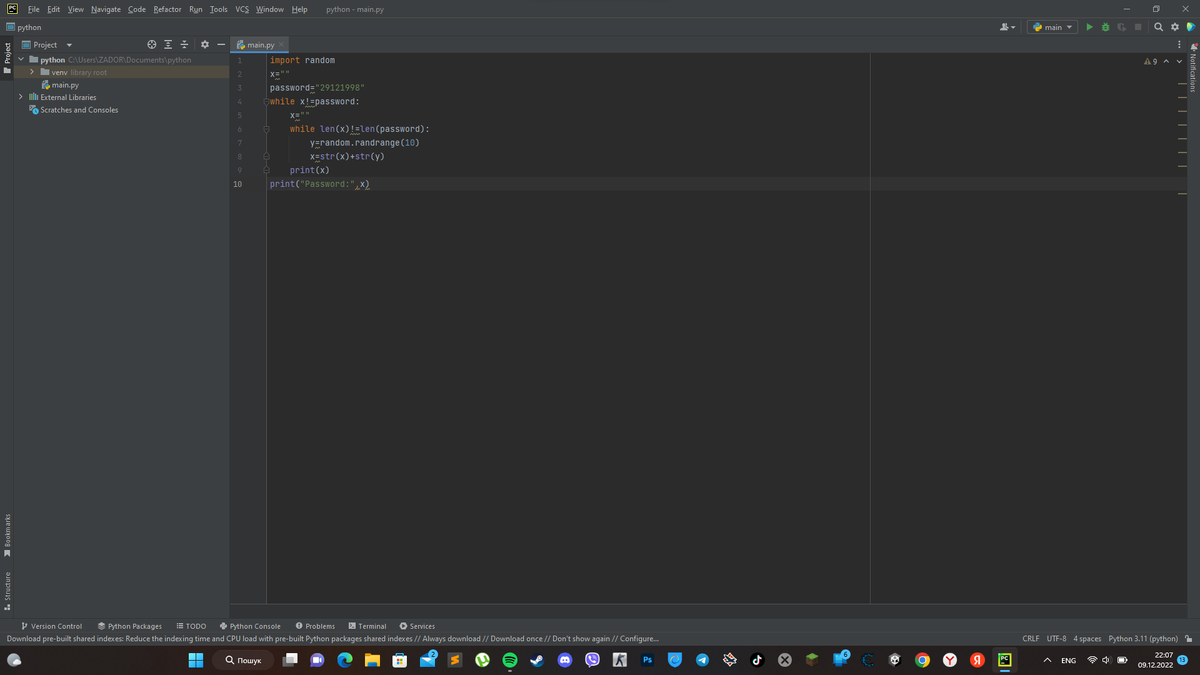The image size is (1200, 675).
Task: Click the read-only lock icon in status bar
Action: coord(1189,638)
